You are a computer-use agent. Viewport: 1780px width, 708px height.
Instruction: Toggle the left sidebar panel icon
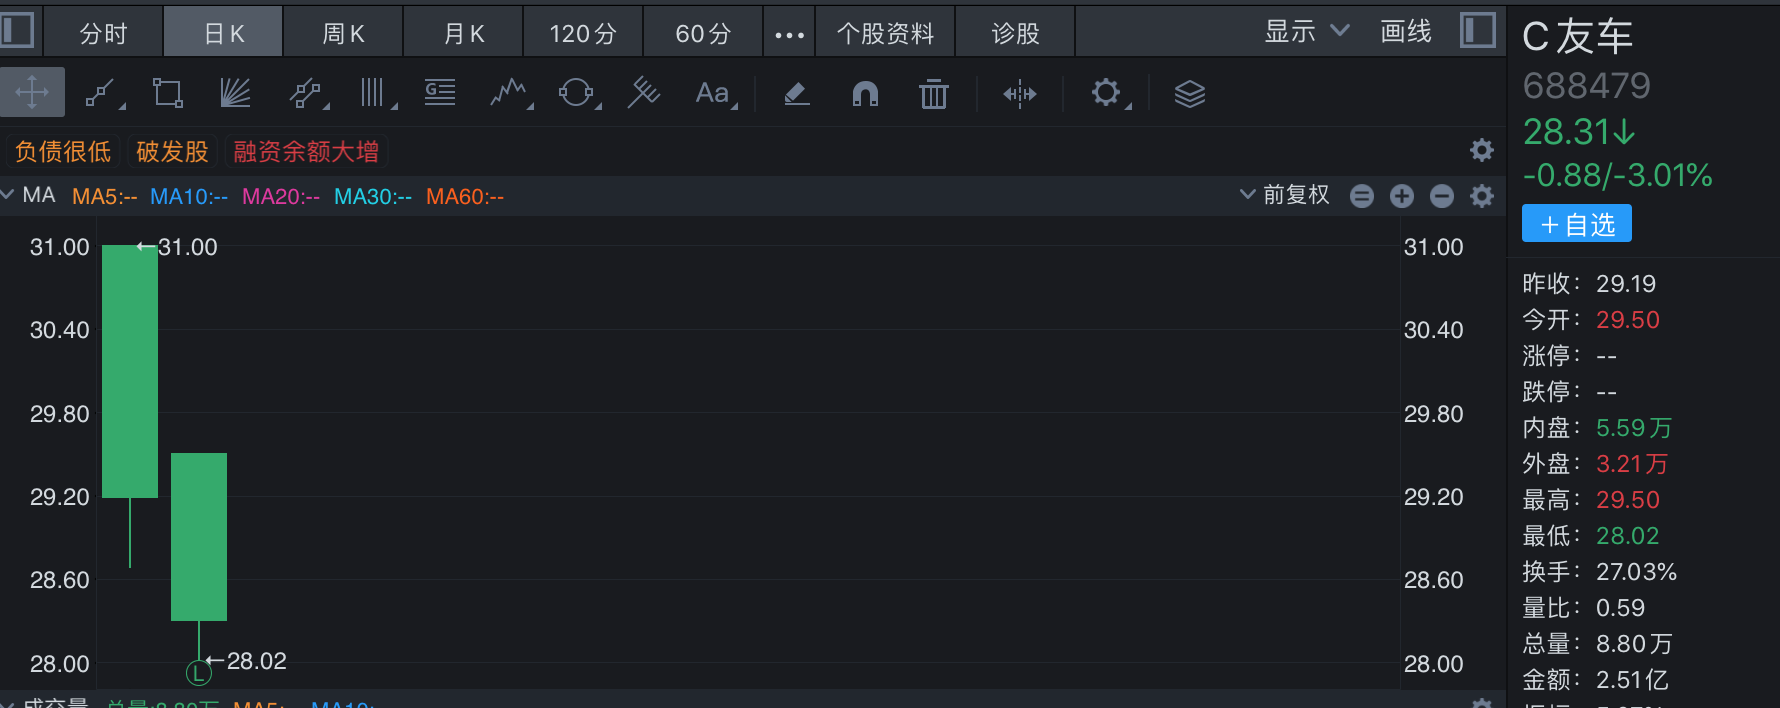(x=17, y=29)
